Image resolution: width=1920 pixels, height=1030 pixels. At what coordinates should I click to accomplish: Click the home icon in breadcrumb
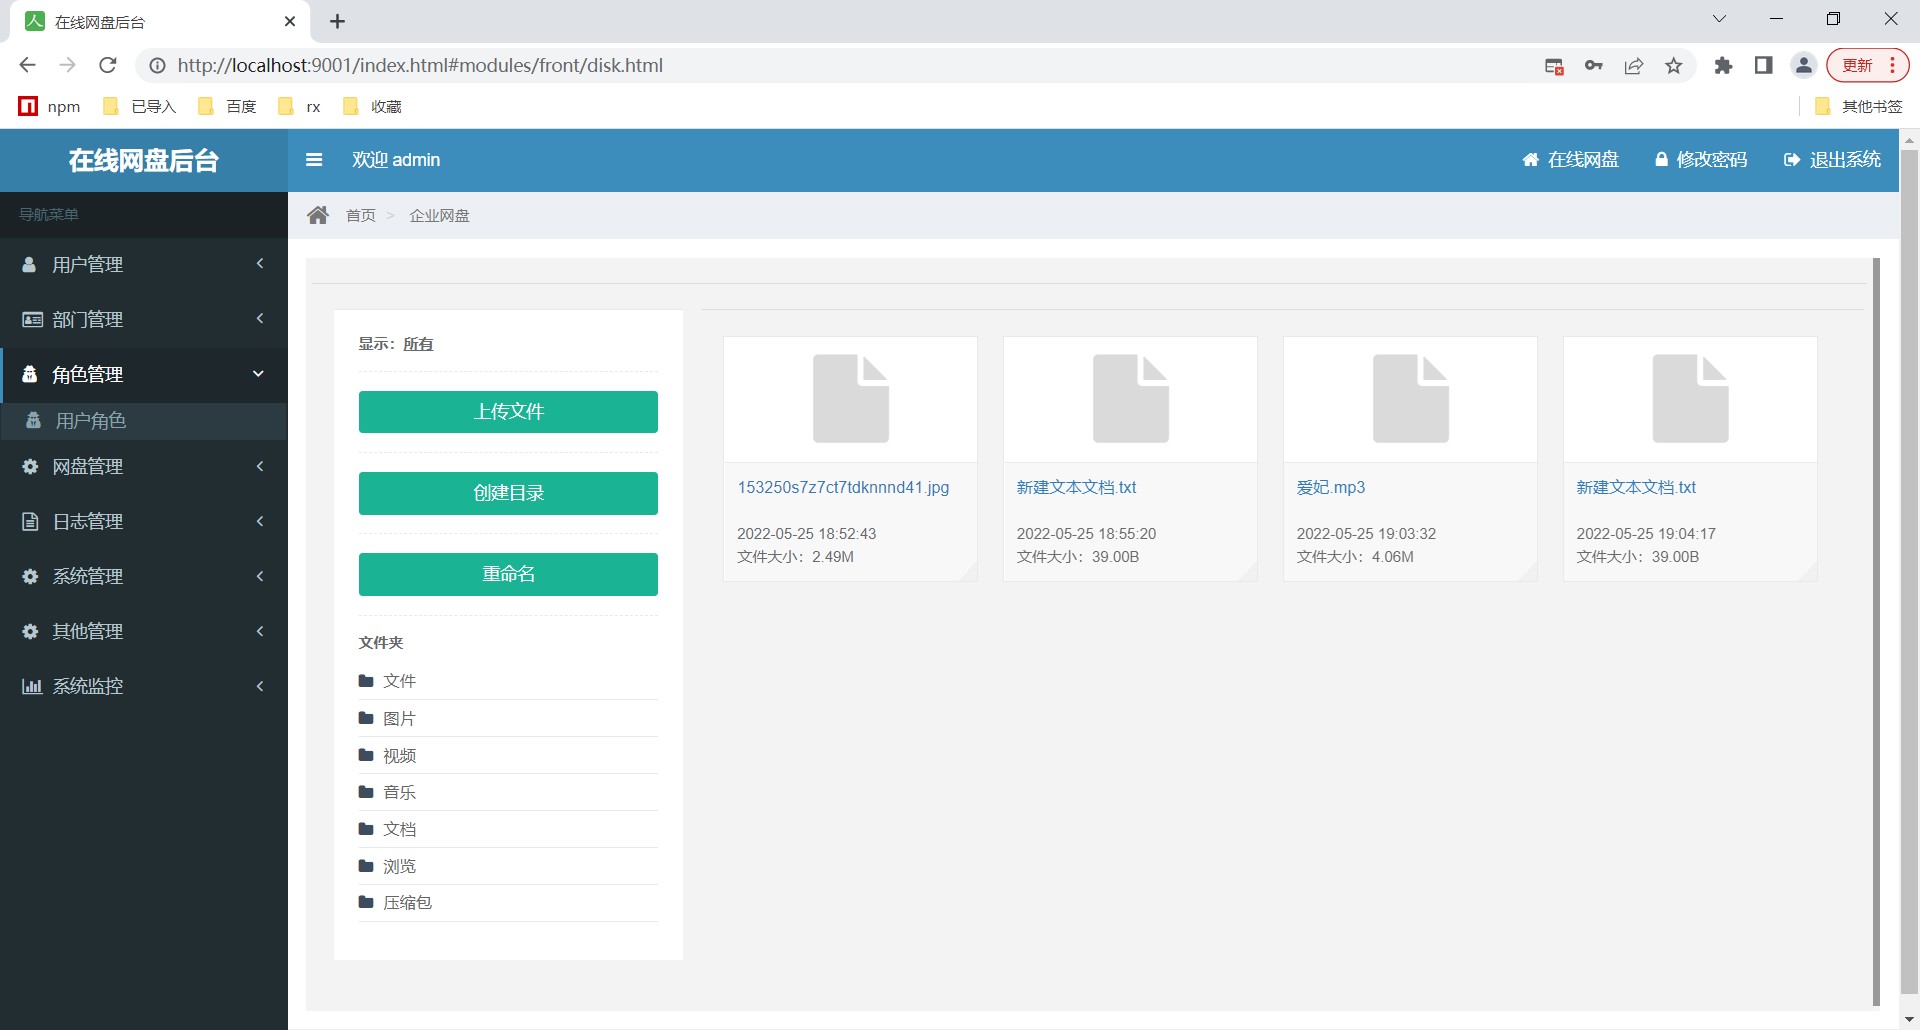318,215
